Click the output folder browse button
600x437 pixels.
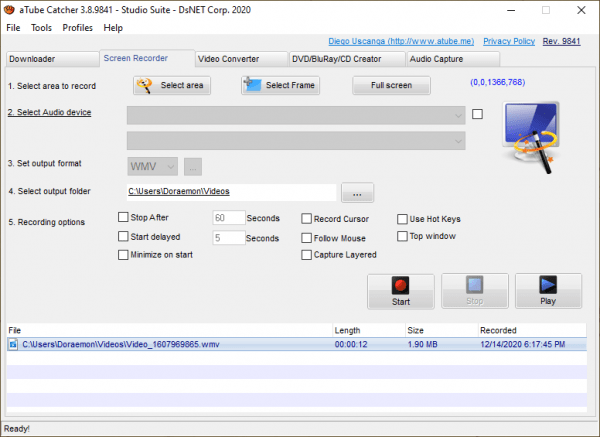357,192
